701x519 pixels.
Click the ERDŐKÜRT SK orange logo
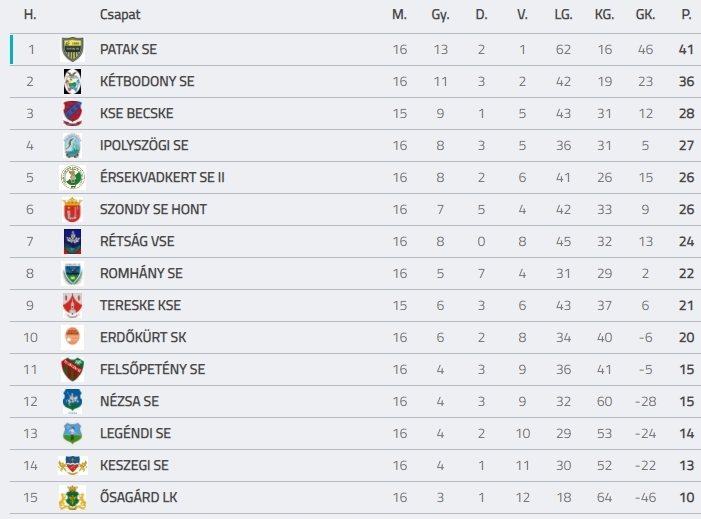[x=72, y=338]
